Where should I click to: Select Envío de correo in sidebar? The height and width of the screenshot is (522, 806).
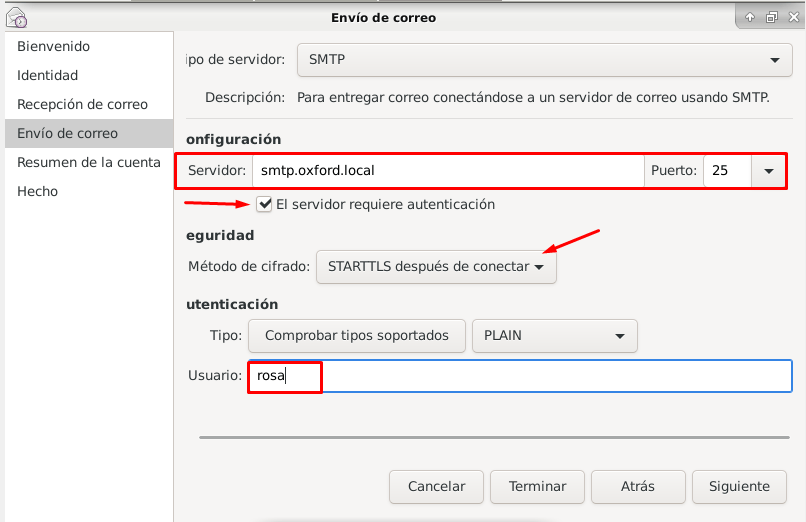67,133
